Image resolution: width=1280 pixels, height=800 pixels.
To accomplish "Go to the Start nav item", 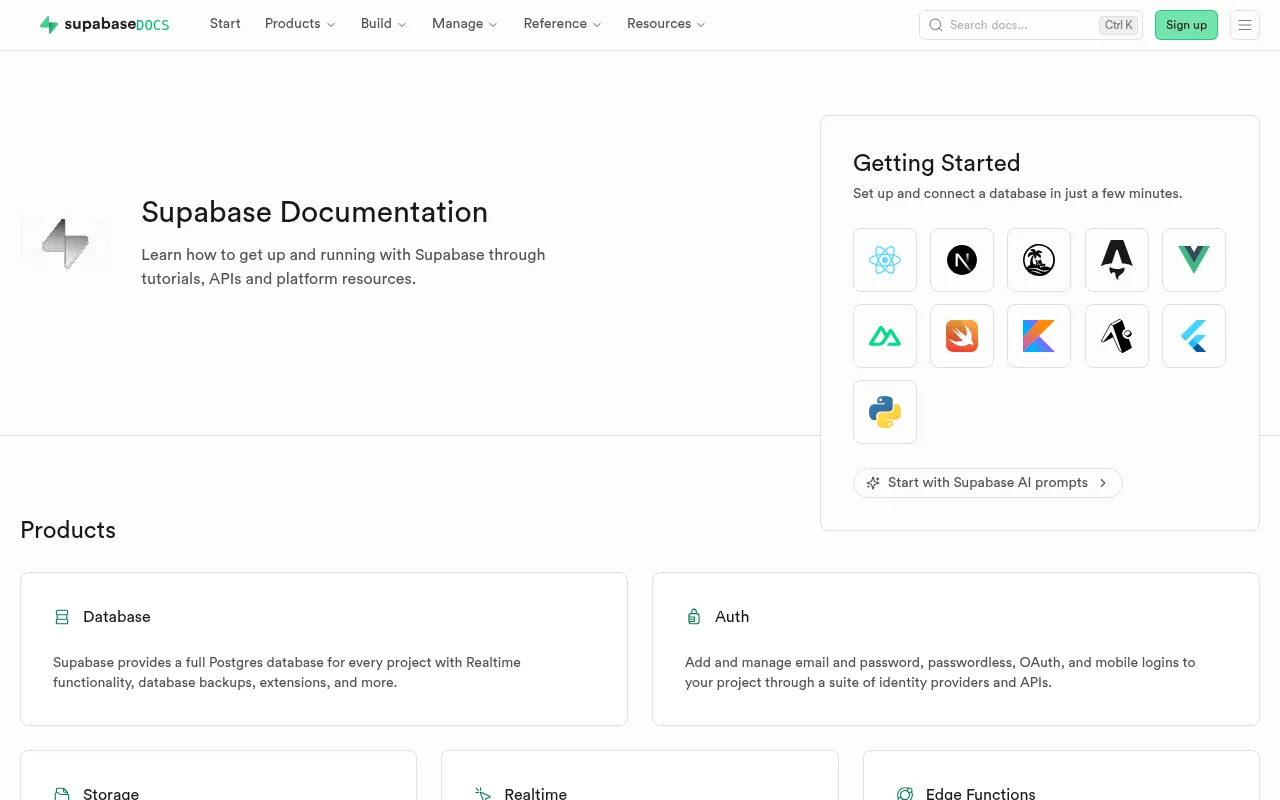I will coord(225,24).
